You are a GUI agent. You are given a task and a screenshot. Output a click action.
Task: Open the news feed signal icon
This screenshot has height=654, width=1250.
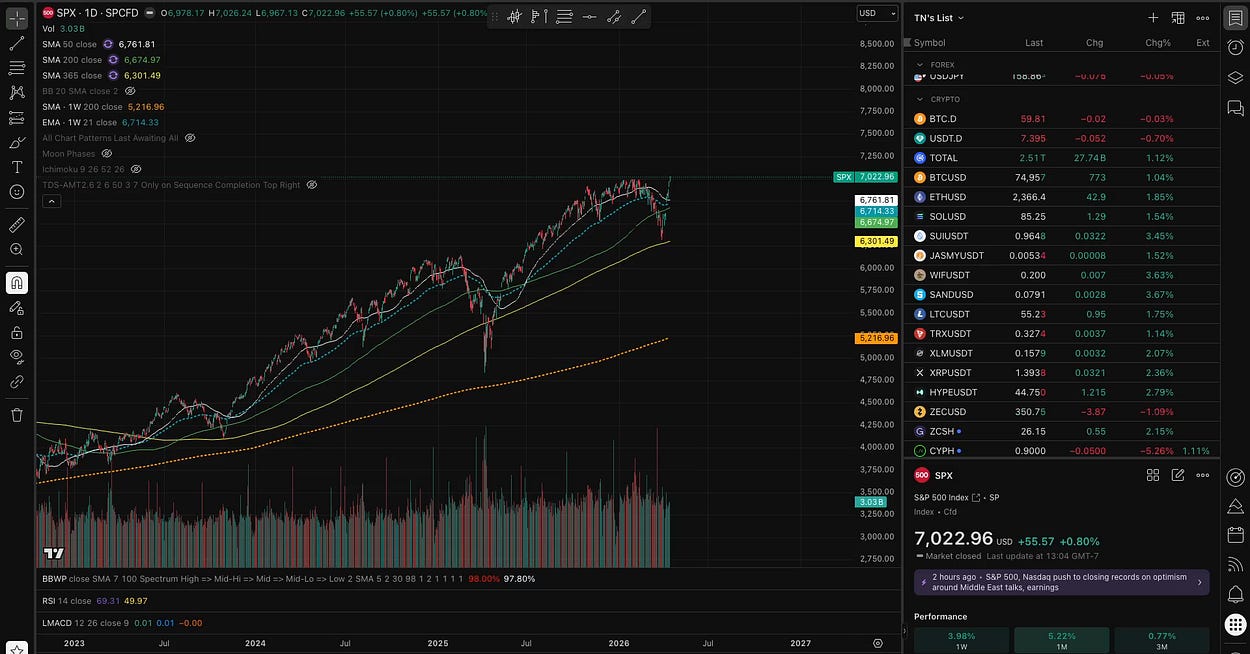[1236, 565]
